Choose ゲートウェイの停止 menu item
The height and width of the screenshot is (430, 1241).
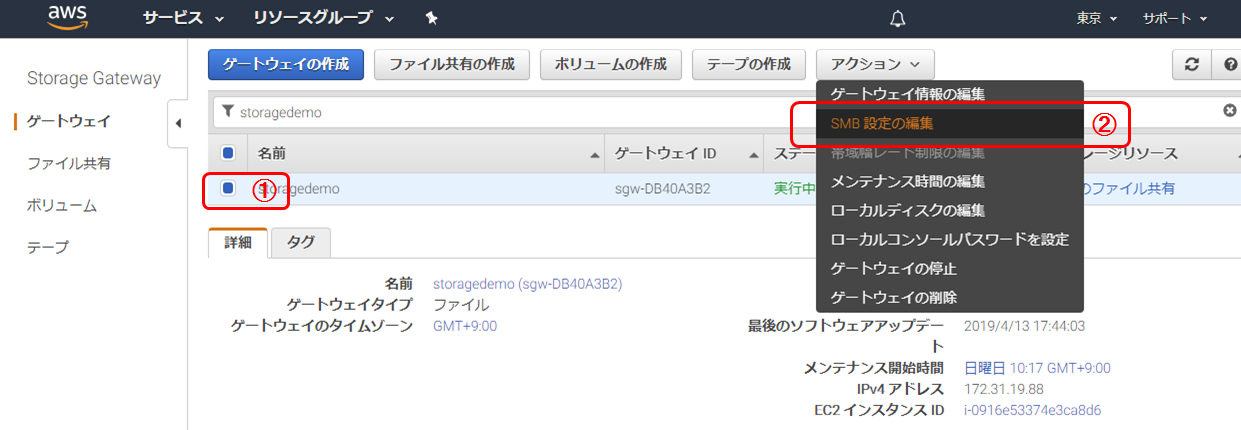pyautogui.click(x=950, y=269)
